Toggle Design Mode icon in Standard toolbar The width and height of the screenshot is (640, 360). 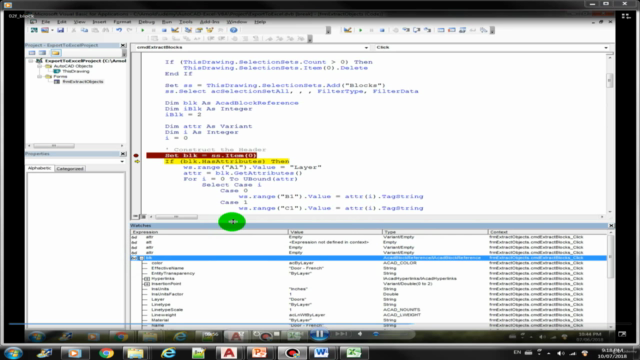coord(175,30)
